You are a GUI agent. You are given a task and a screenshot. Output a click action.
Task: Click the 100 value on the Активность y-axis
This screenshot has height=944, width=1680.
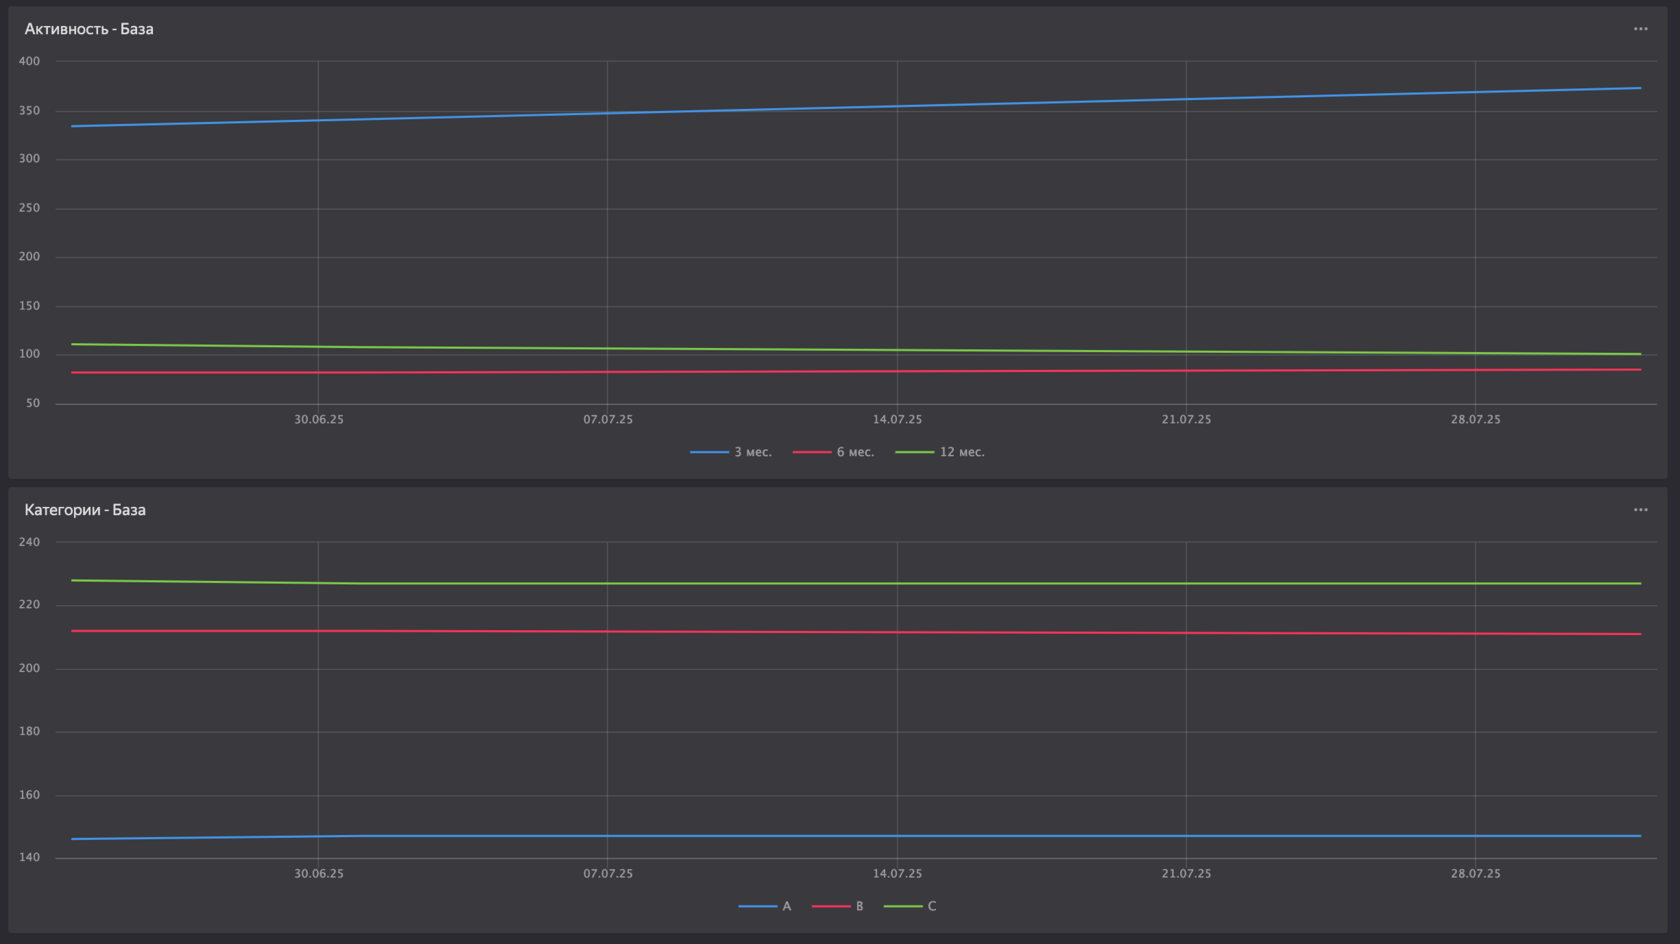(30, 354)
